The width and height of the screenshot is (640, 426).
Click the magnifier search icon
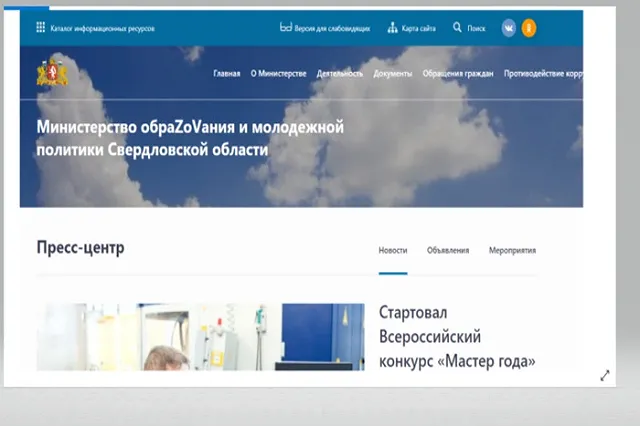[457, 27]
